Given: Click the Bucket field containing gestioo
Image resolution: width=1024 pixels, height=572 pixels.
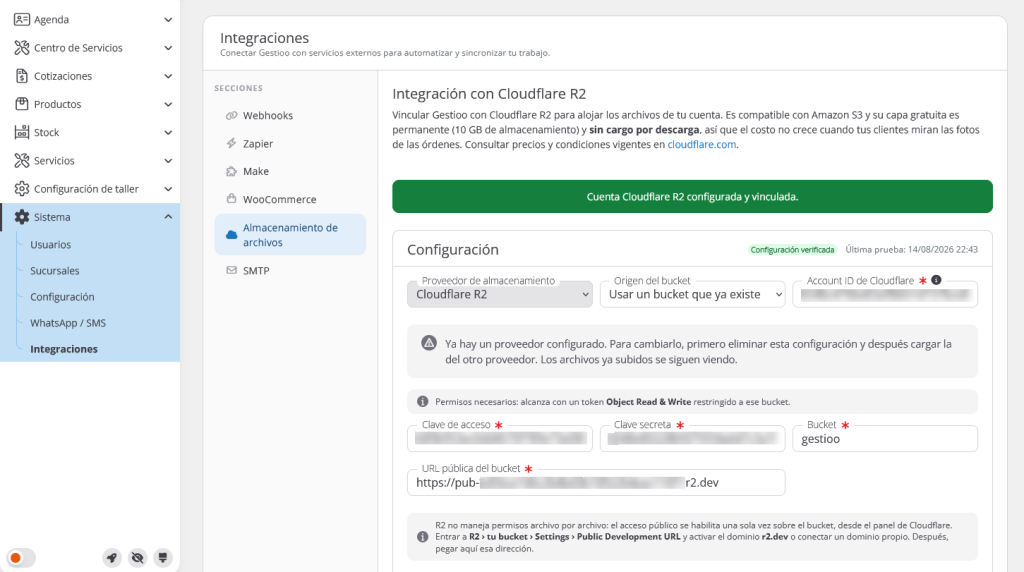Looking at the screenshot, I should 885,439.
